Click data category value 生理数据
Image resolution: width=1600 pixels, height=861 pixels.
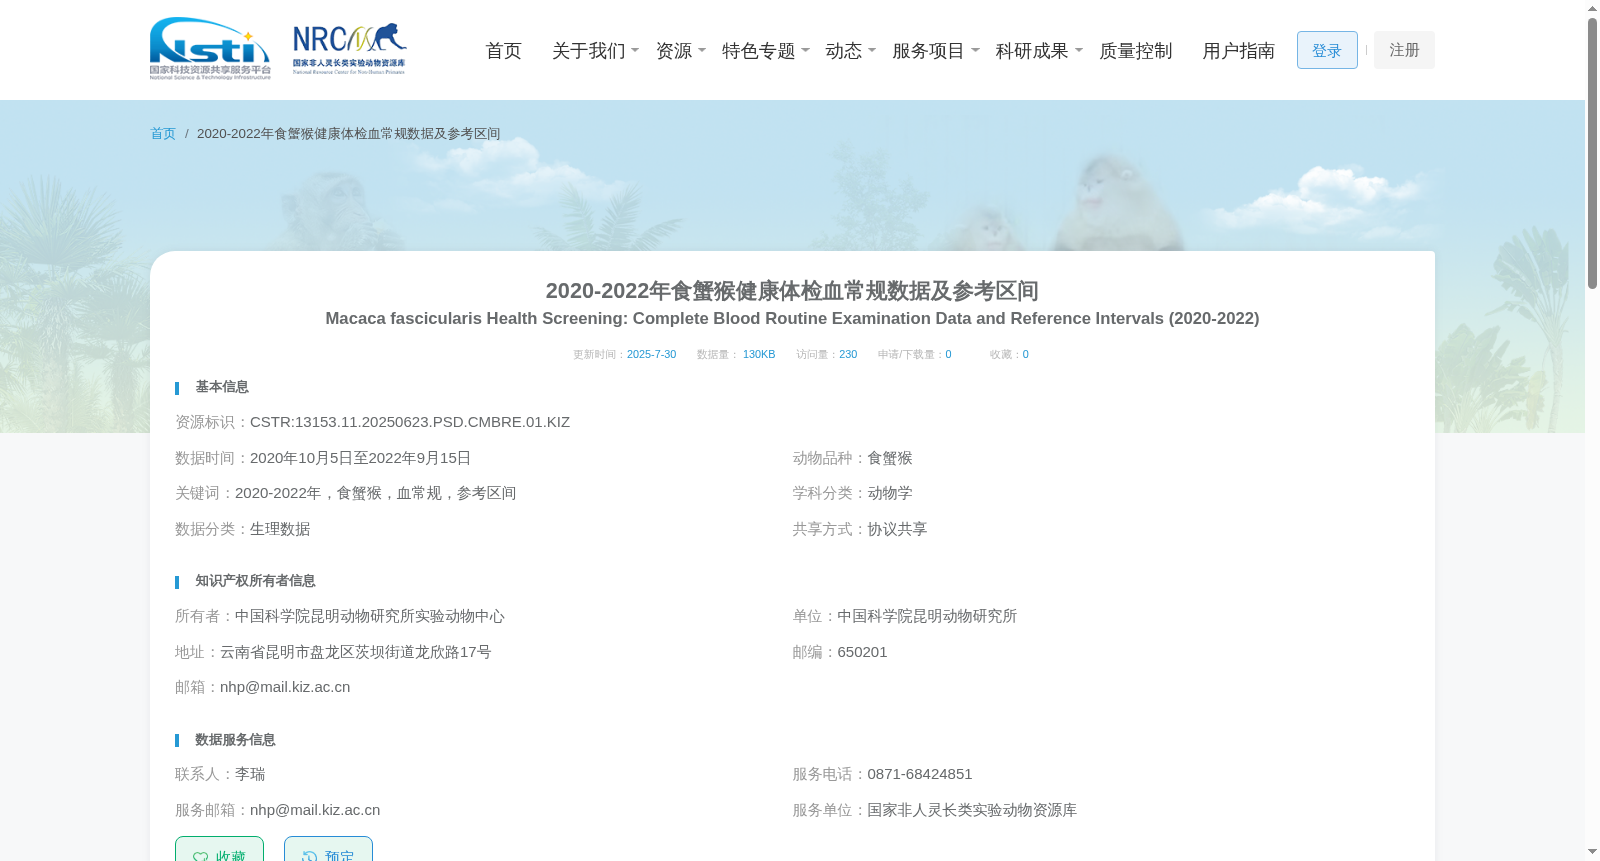coord(280,529)
